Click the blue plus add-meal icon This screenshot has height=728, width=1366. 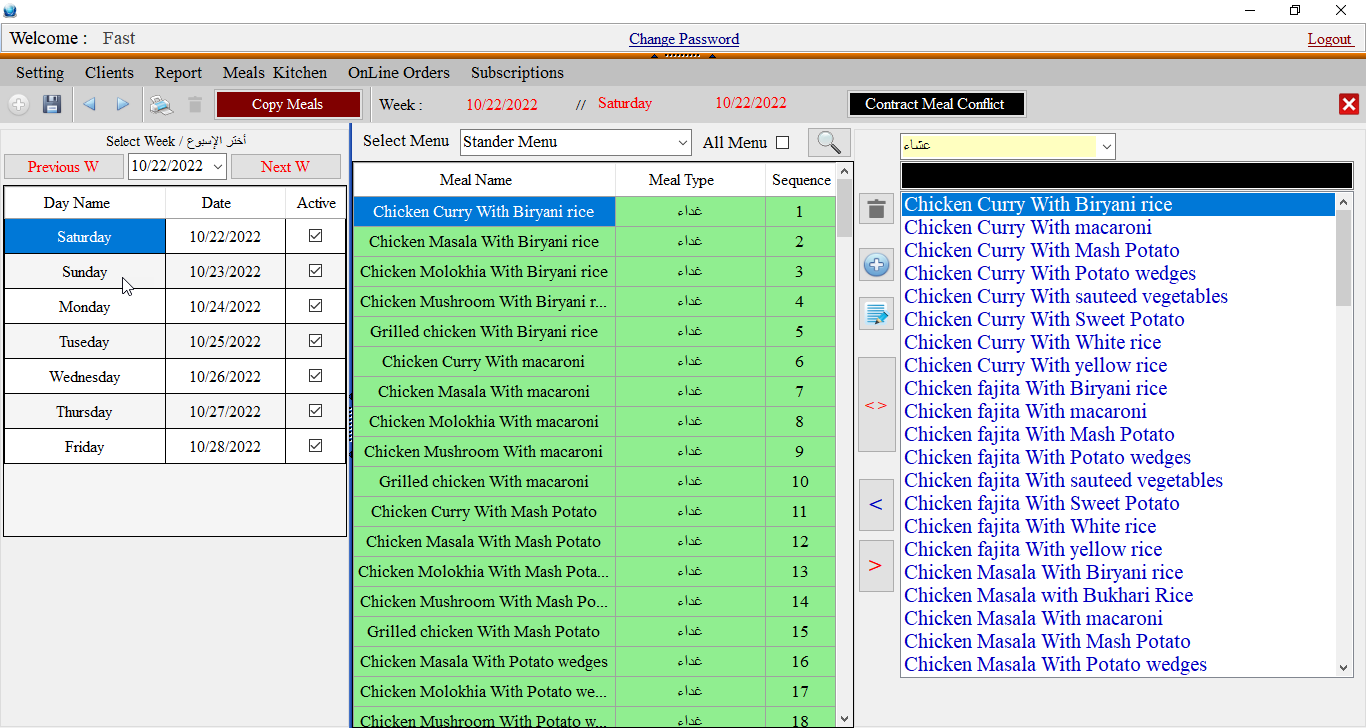coord(876,265)
